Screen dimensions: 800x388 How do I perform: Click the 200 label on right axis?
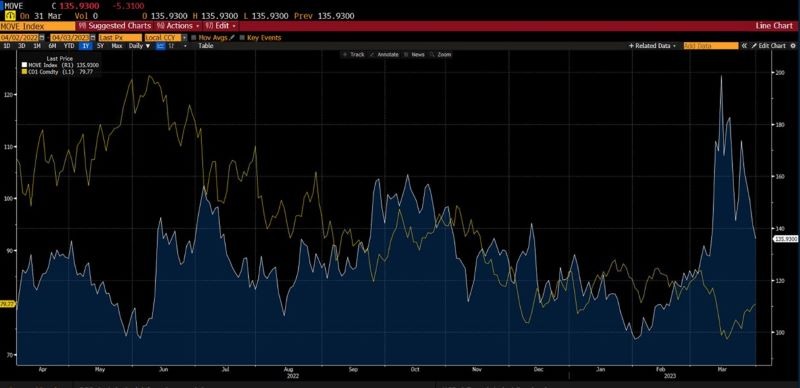pos(780,73)
